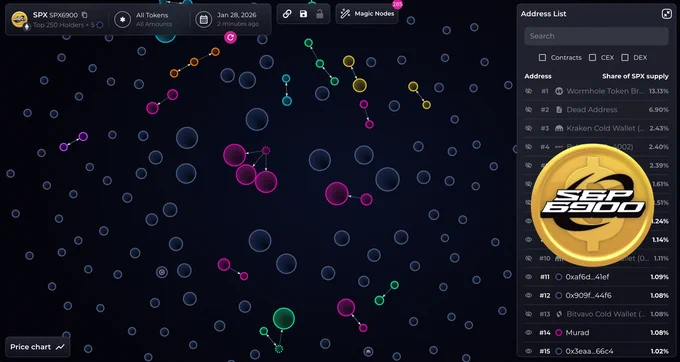
Task: Copy the SPX6900 token address
Action: pyautogui.click(x=85, y=15)
